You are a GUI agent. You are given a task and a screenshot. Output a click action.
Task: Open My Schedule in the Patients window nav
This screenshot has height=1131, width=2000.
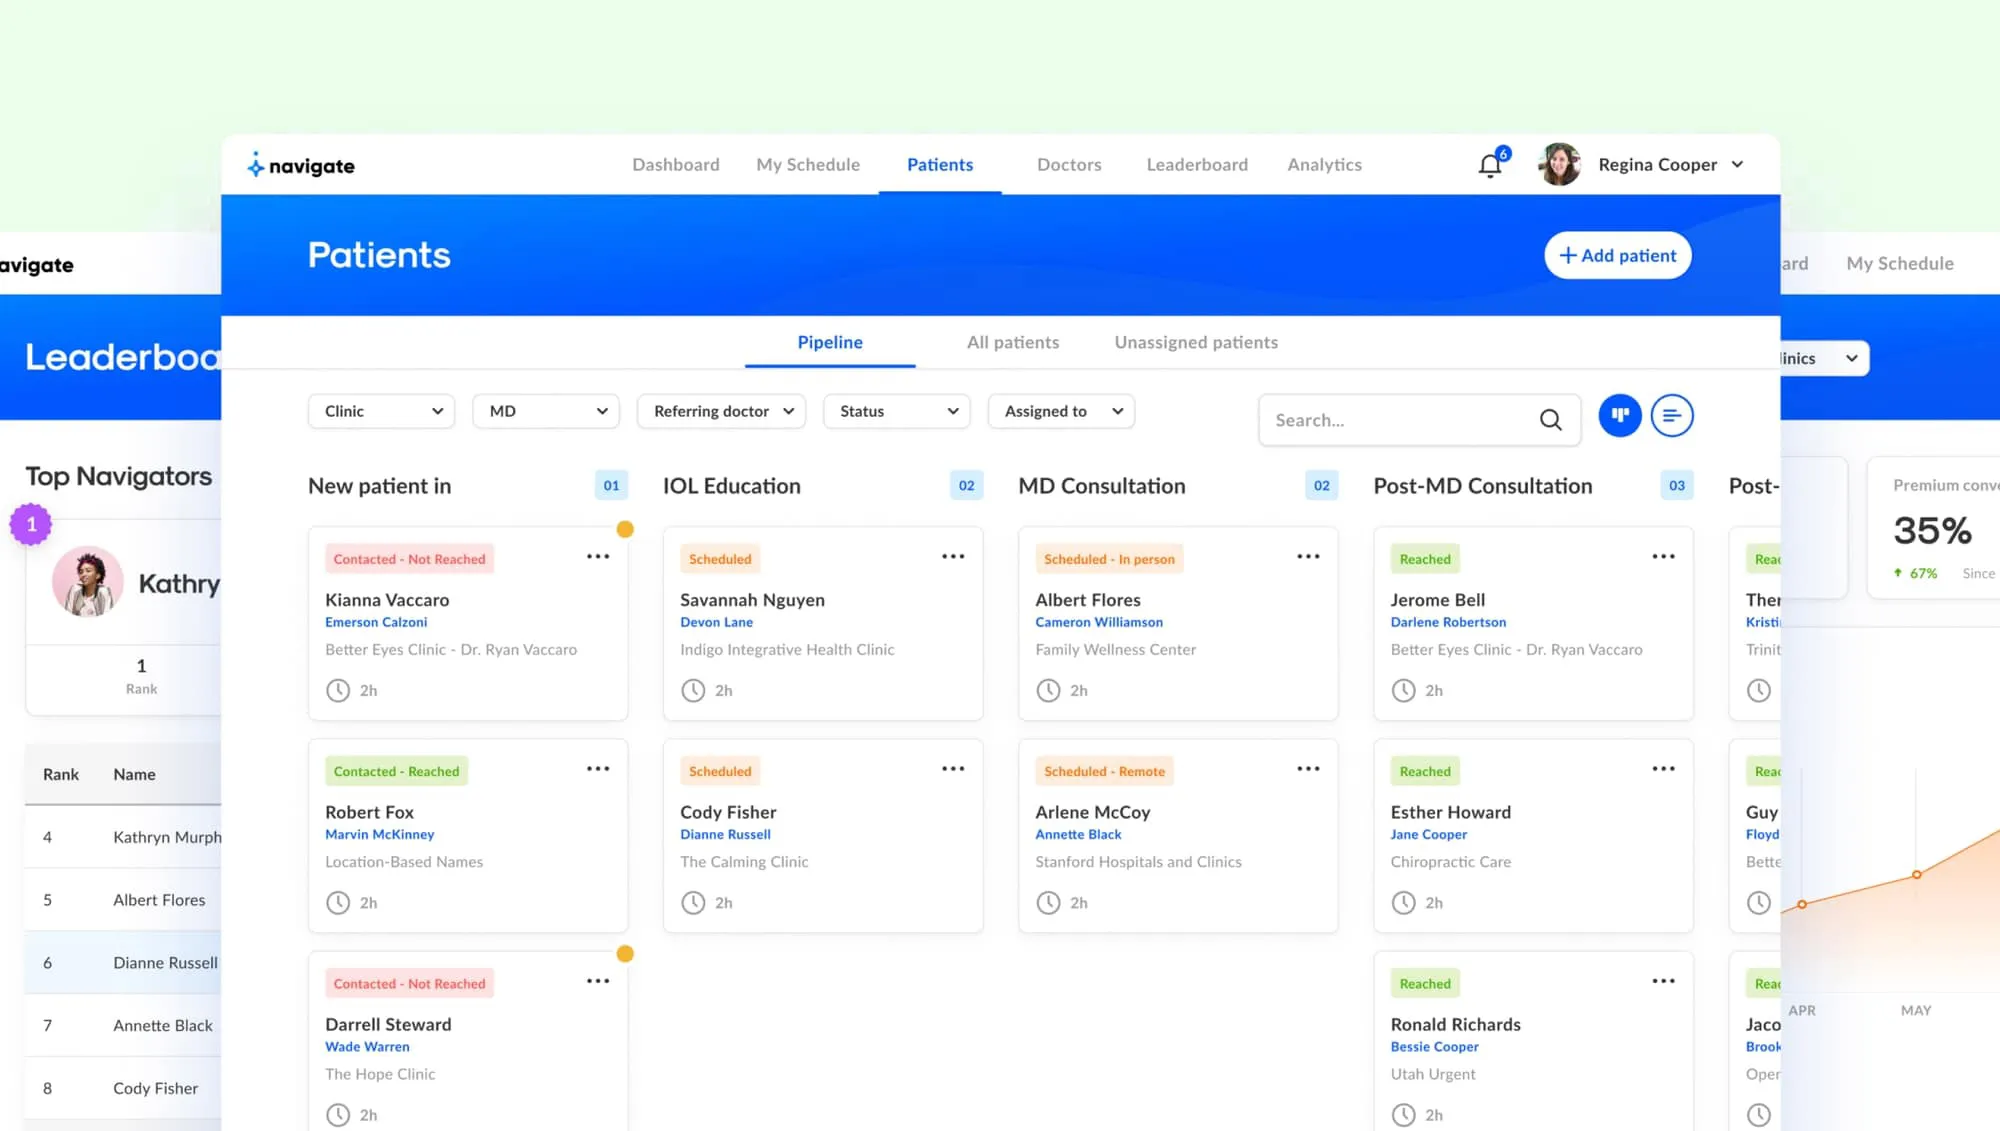coord(808,165)
